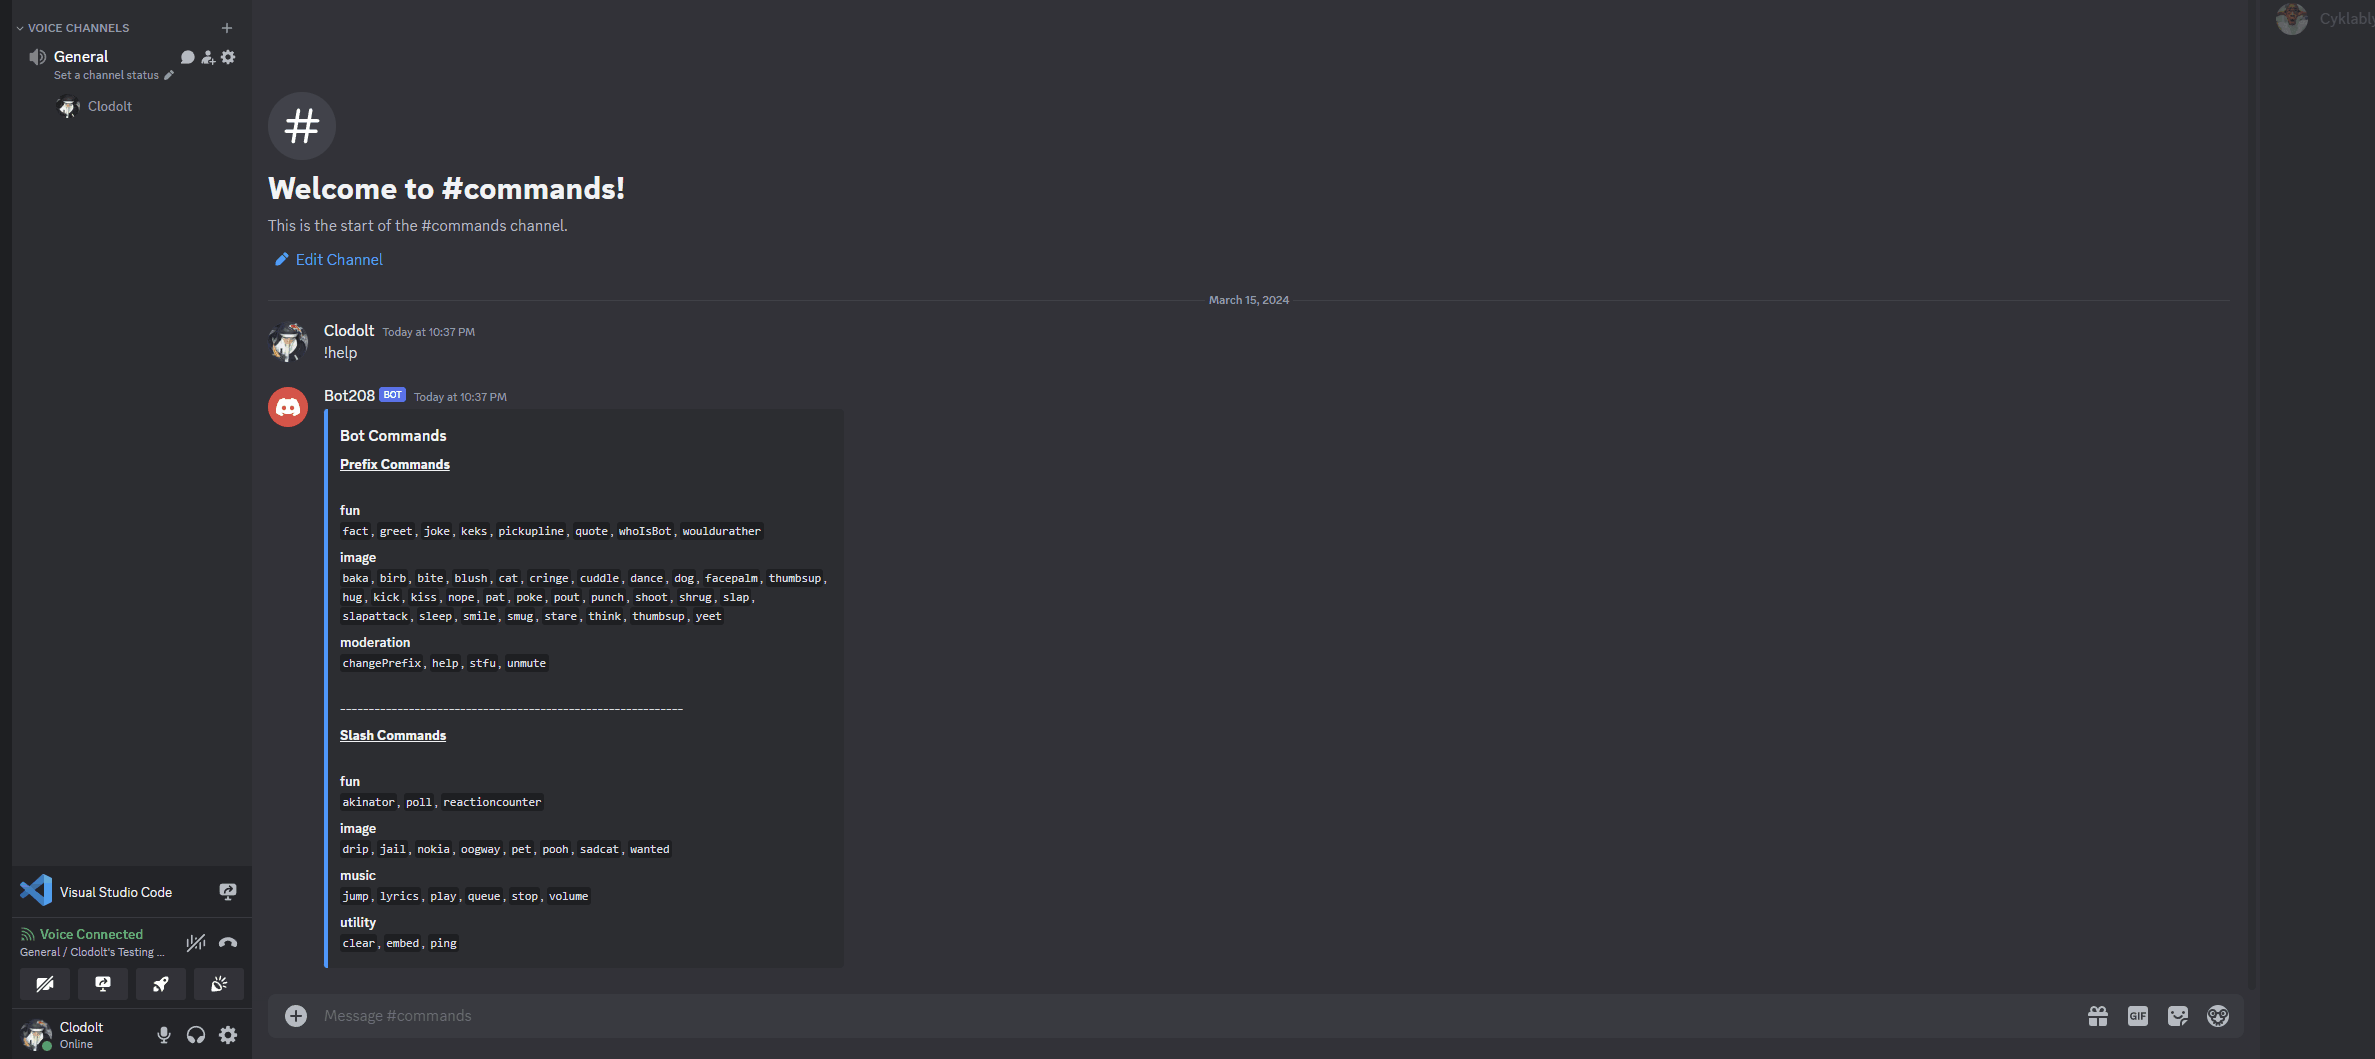Disconnect from voice using hang-up icon
Screen dimensions: 2375x1059
(x=228, y=942)
